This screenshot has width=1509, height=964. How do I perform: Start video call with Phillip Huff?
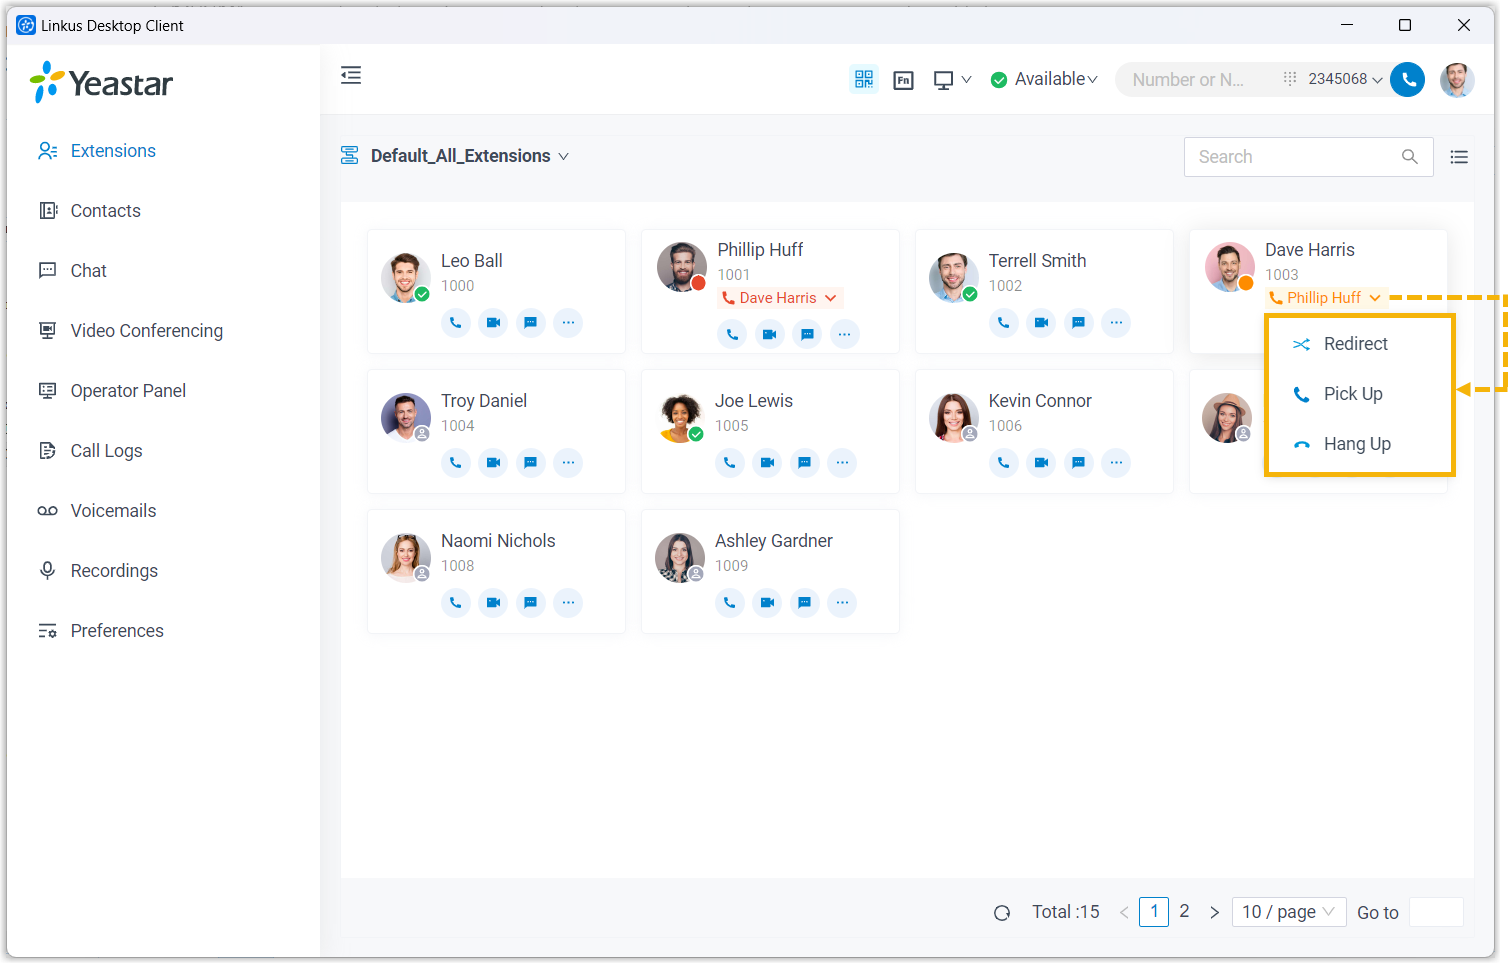(x=769, y=334)
